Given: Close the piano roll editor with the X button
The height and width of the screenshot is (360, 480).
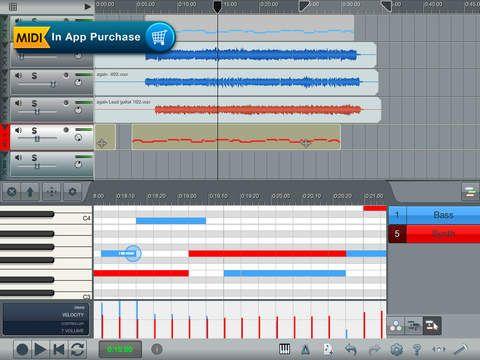Looking at the screenshot, I should click(x=12, y=192).
